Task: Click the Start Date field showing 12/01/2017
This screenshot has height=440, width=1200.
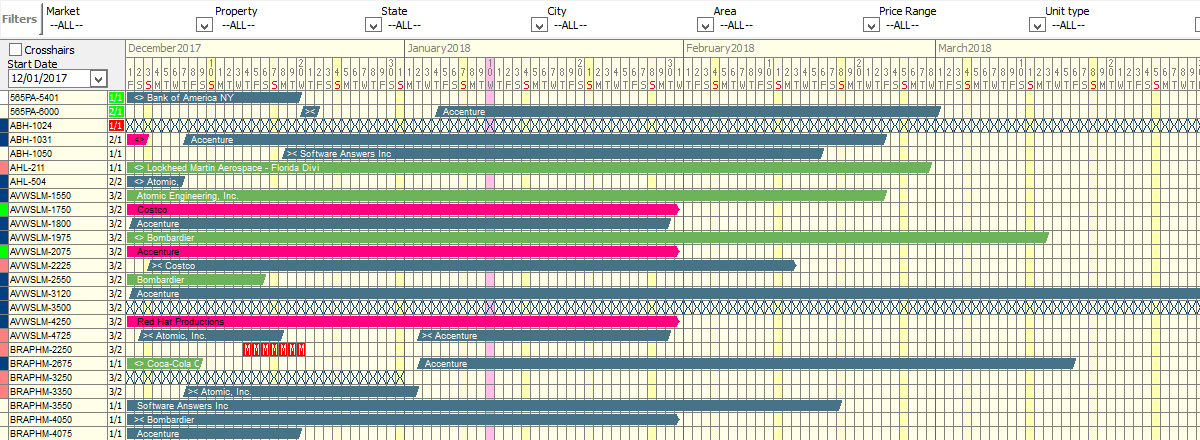Action: point(49,78)
